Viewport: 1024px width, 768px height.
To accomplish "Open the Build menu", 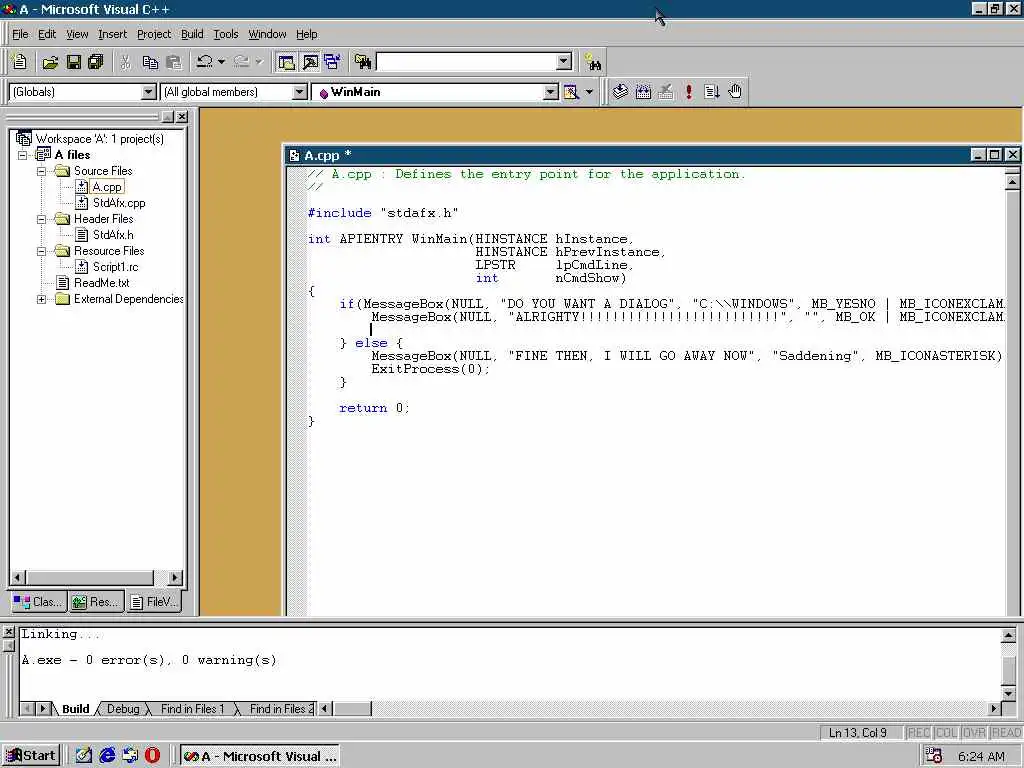I will point(192,34).
